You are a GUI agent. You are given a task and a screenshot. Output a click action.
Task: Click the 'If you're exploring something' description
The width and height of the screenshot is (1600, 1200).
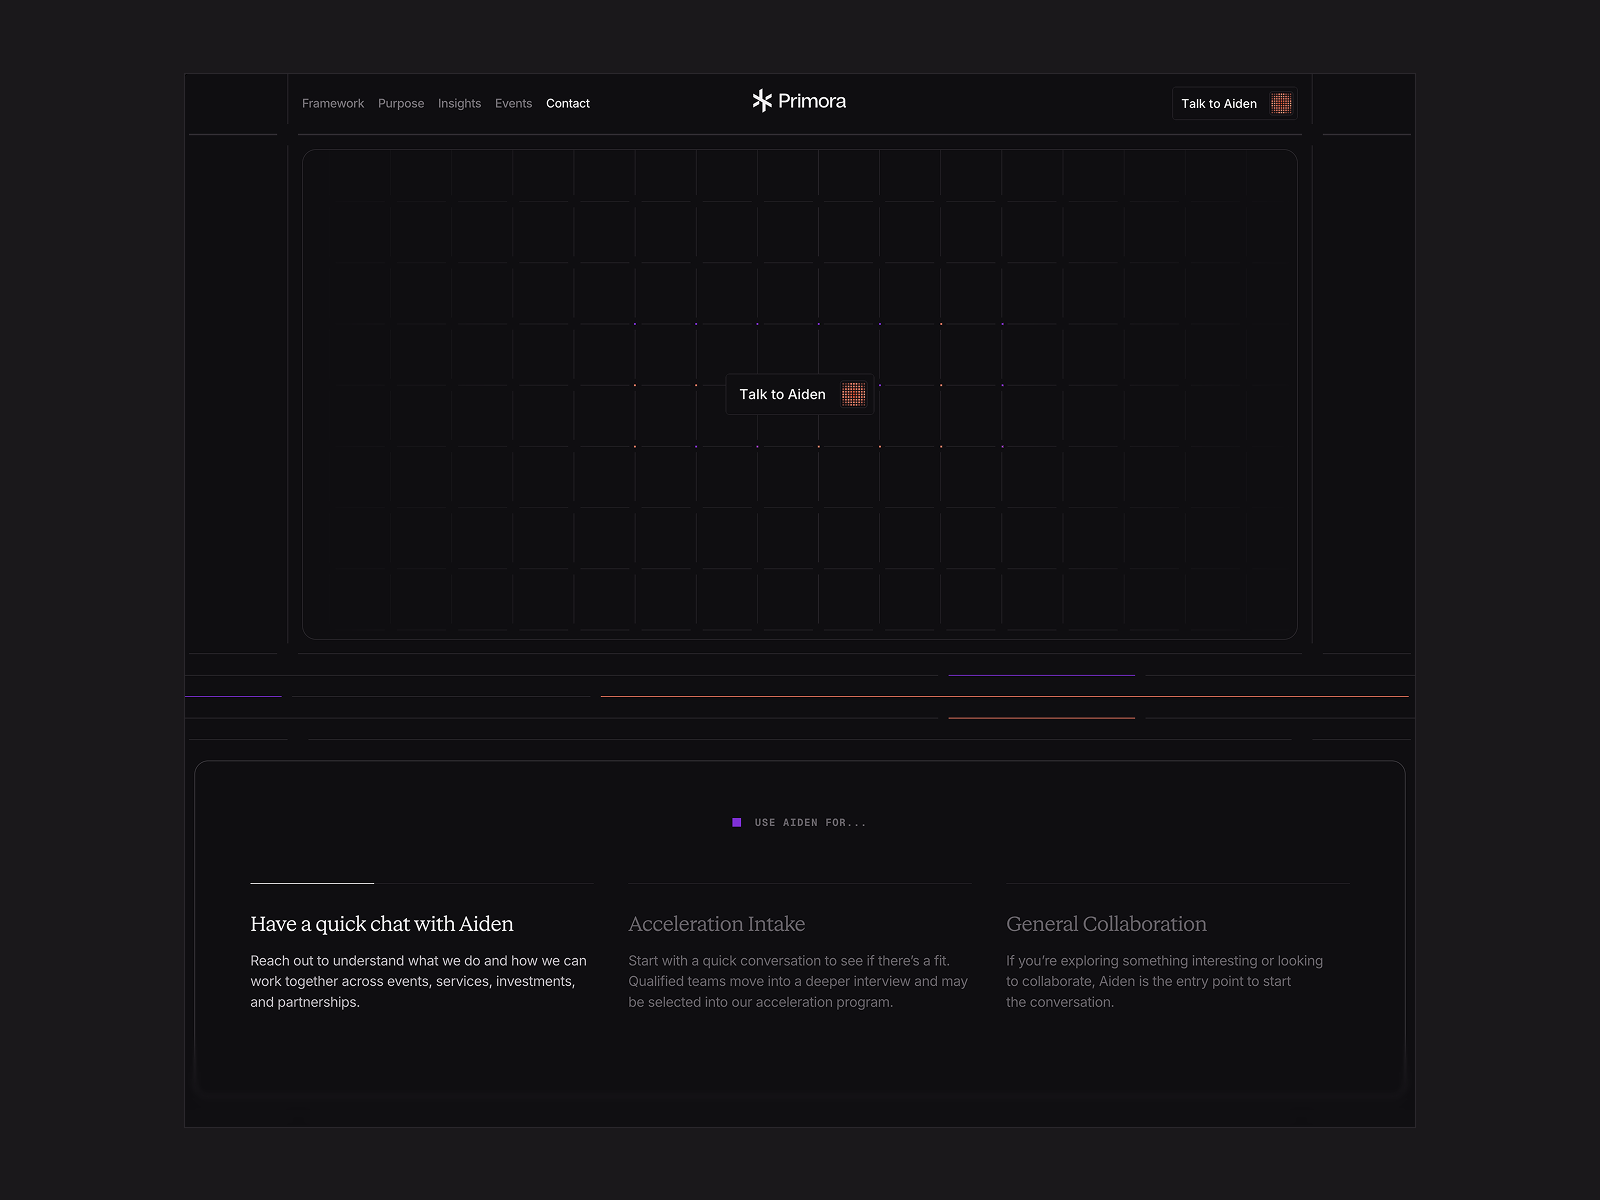(x=1164, y=981)
